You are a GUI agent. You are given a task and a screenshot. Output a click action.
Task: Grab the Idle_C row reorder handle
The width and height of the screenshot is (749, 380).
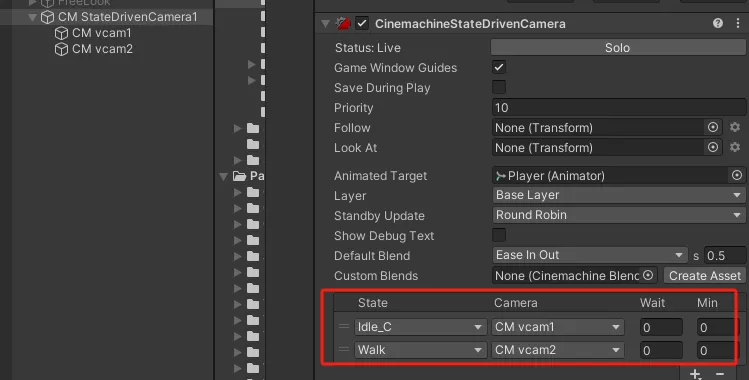pos(344,327)
